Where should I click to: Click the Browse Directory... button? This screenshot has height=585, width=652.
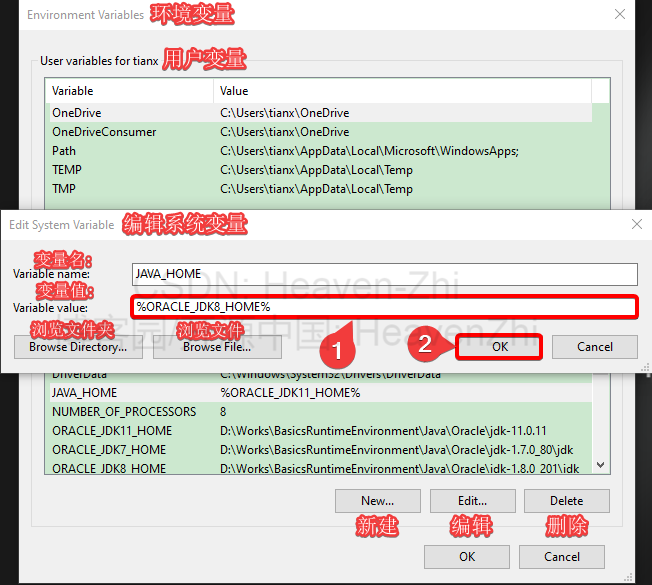(78, 347)
